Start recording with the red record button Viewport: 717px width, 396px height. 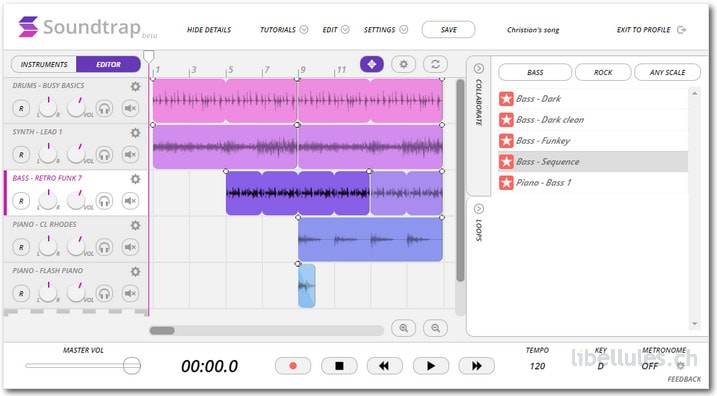click(x=293, y=366)
